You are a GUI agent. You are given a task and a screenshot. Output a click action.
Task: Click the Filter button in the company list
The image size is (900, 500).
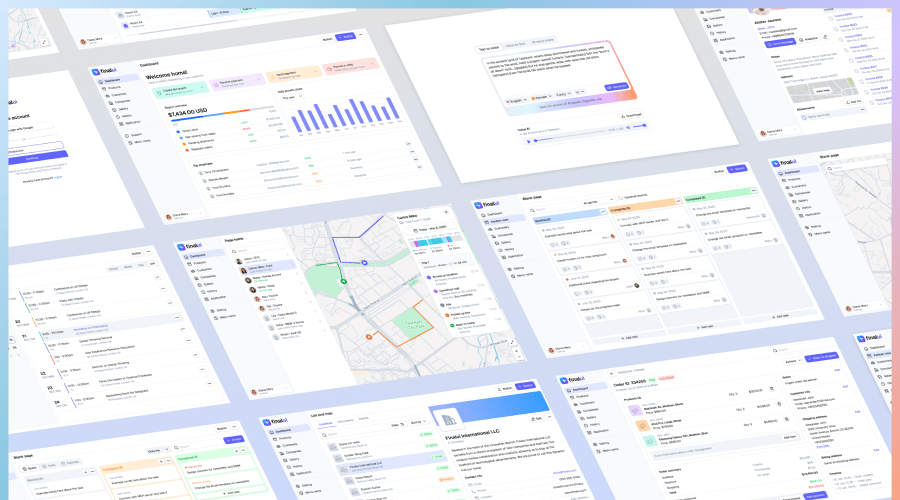click(x=397, y=425)
